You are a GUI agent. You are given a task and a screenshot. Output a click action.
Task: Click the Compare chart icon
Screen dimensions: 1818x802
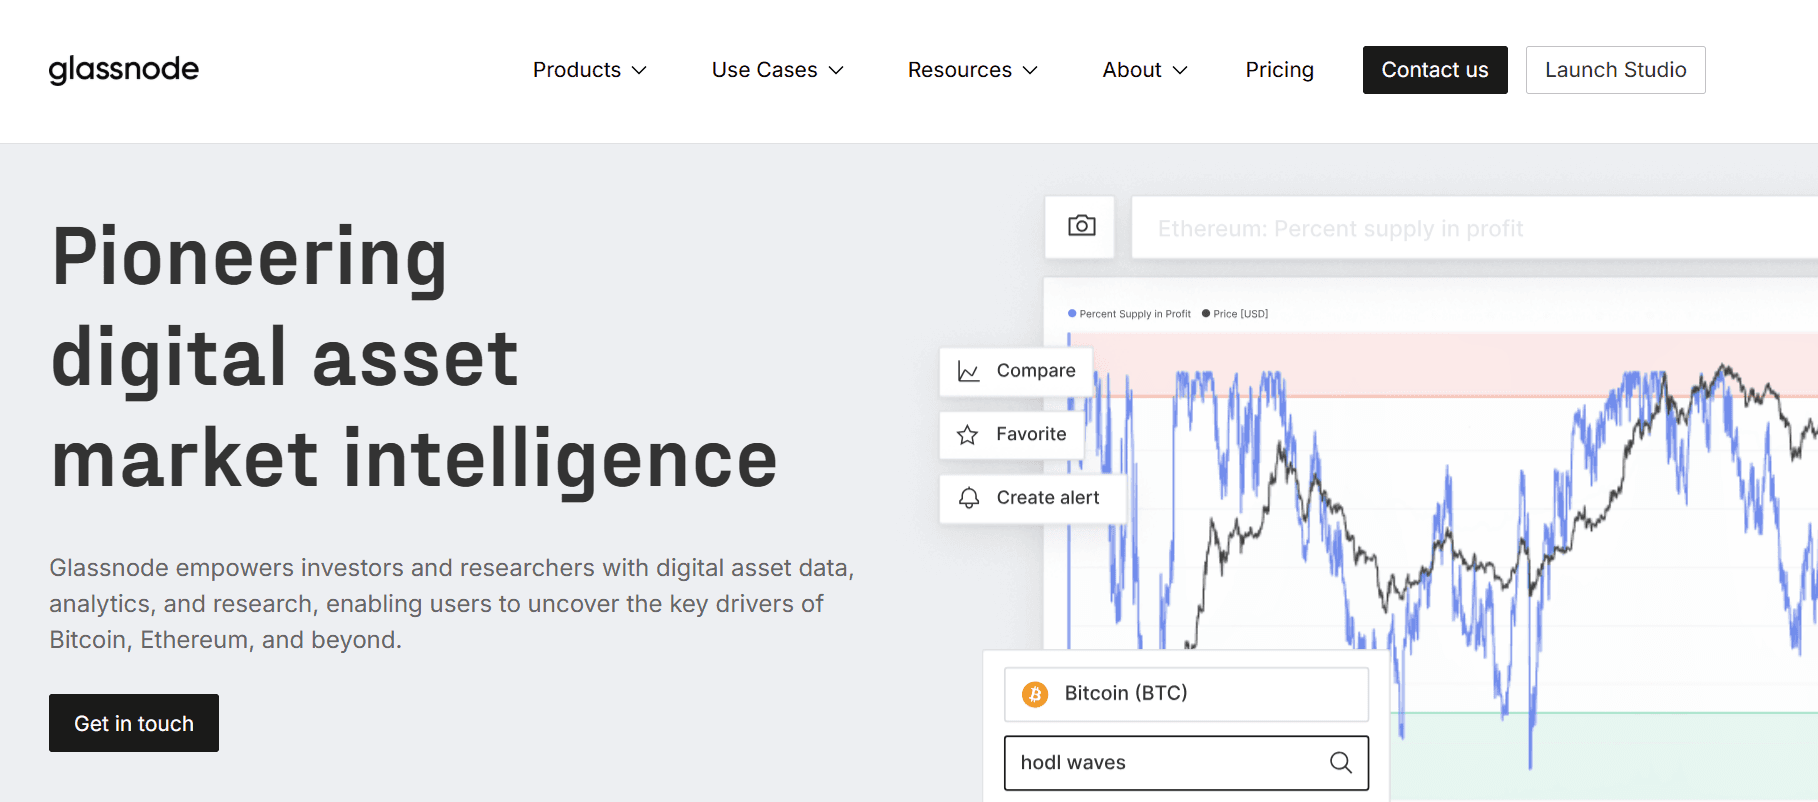pyautogui.click(x=968, y=371)
